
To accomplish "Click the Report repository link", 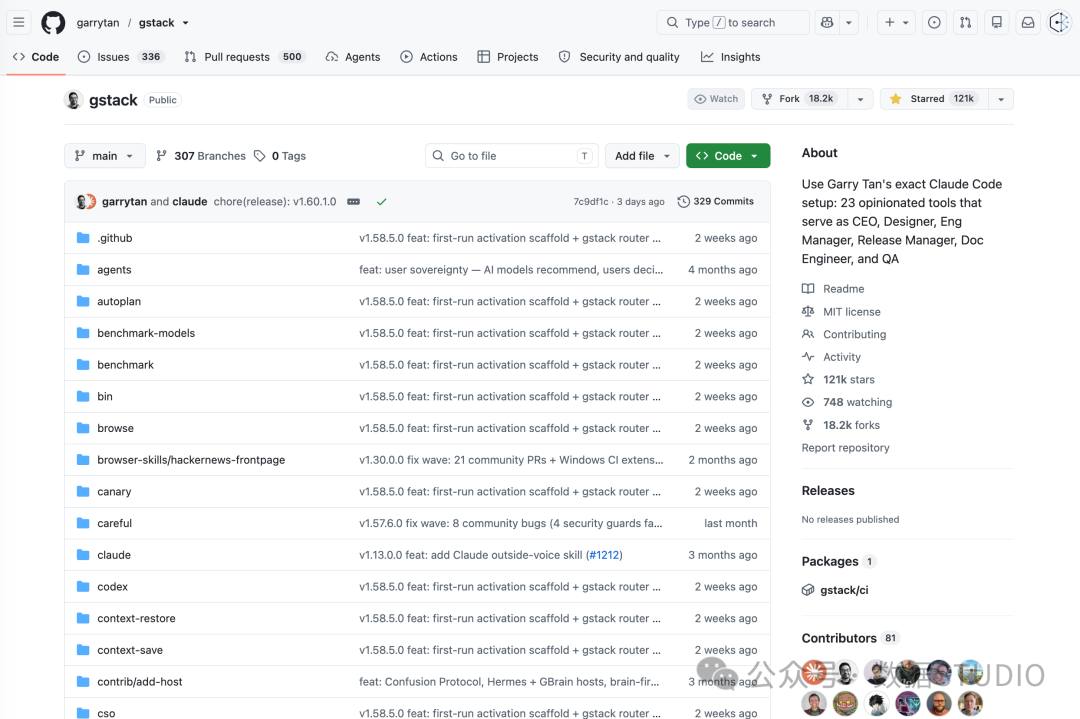I will point(845,448).
